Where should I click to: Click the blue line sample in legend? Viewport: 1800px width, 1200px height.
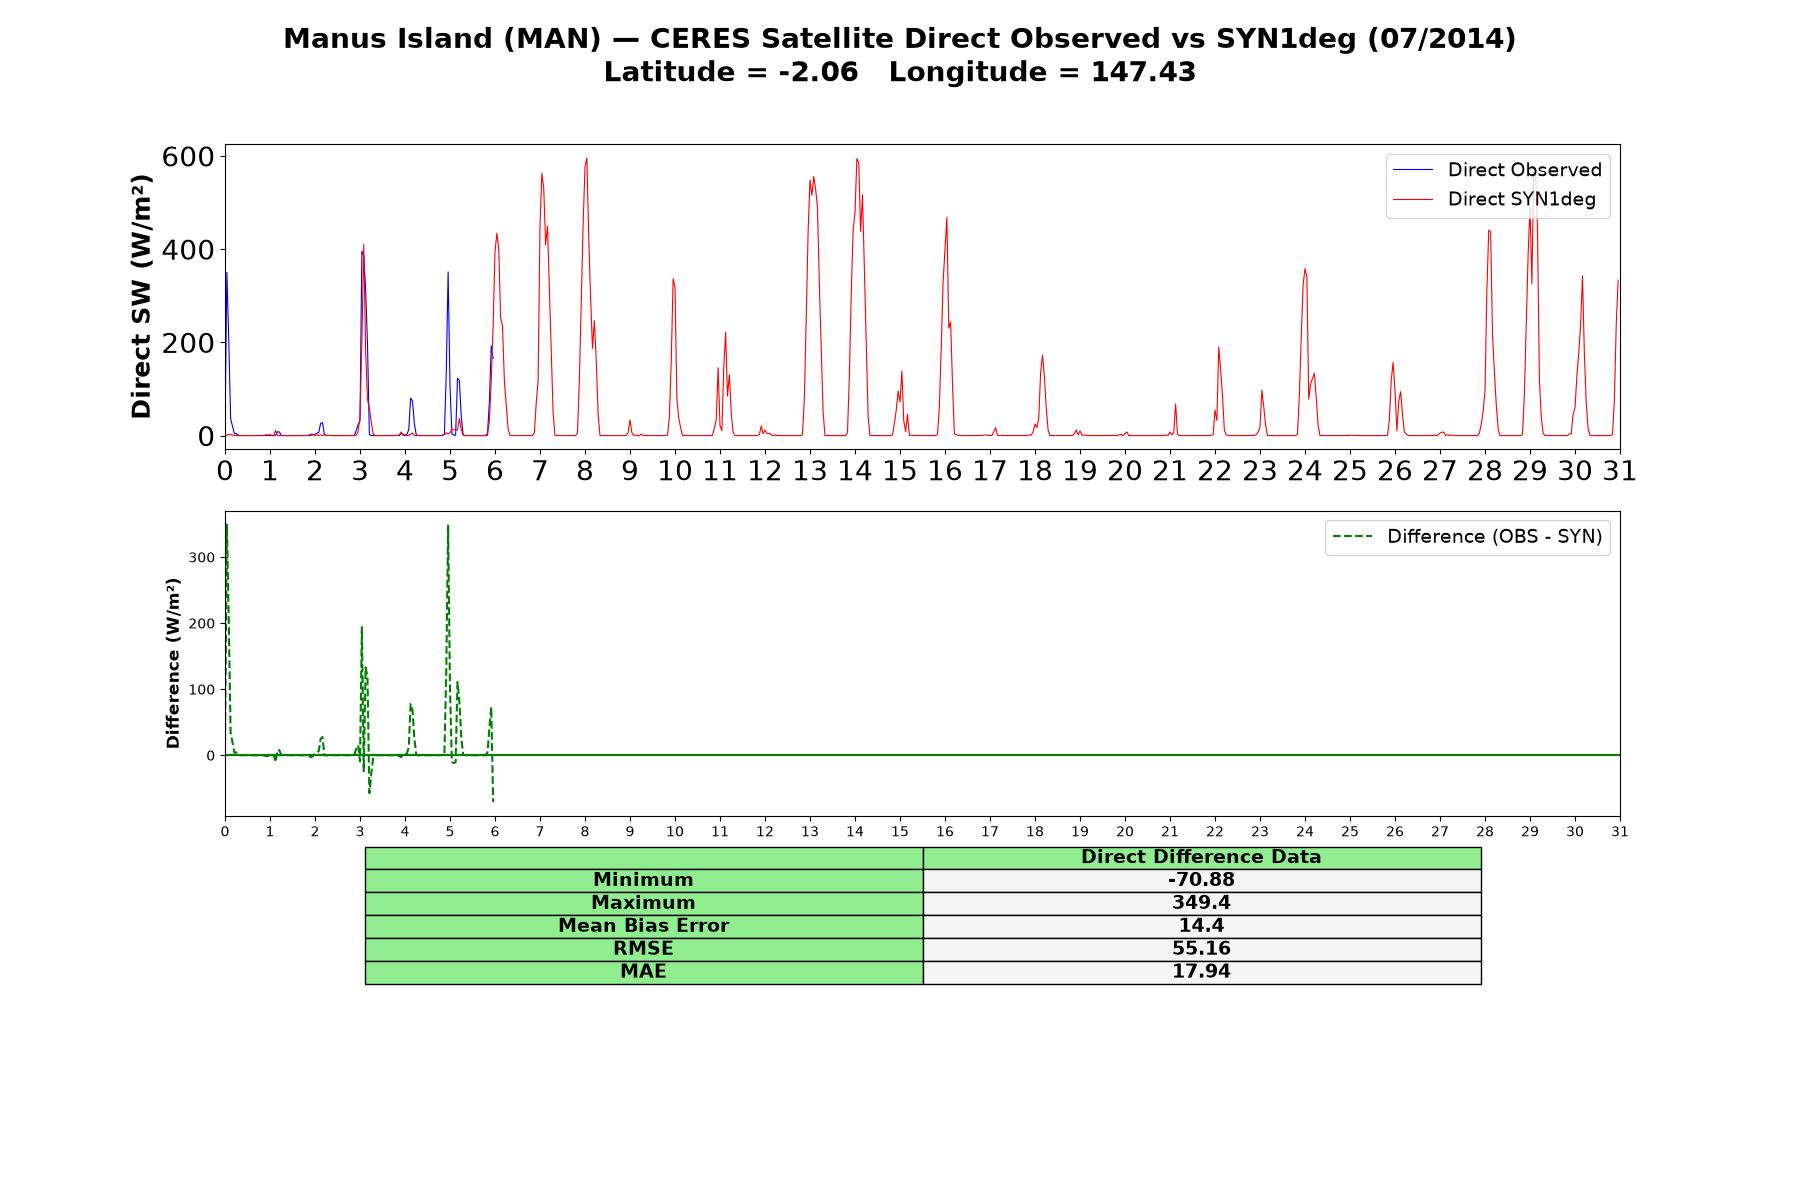pyautogui.click(x=1413, y=170)
